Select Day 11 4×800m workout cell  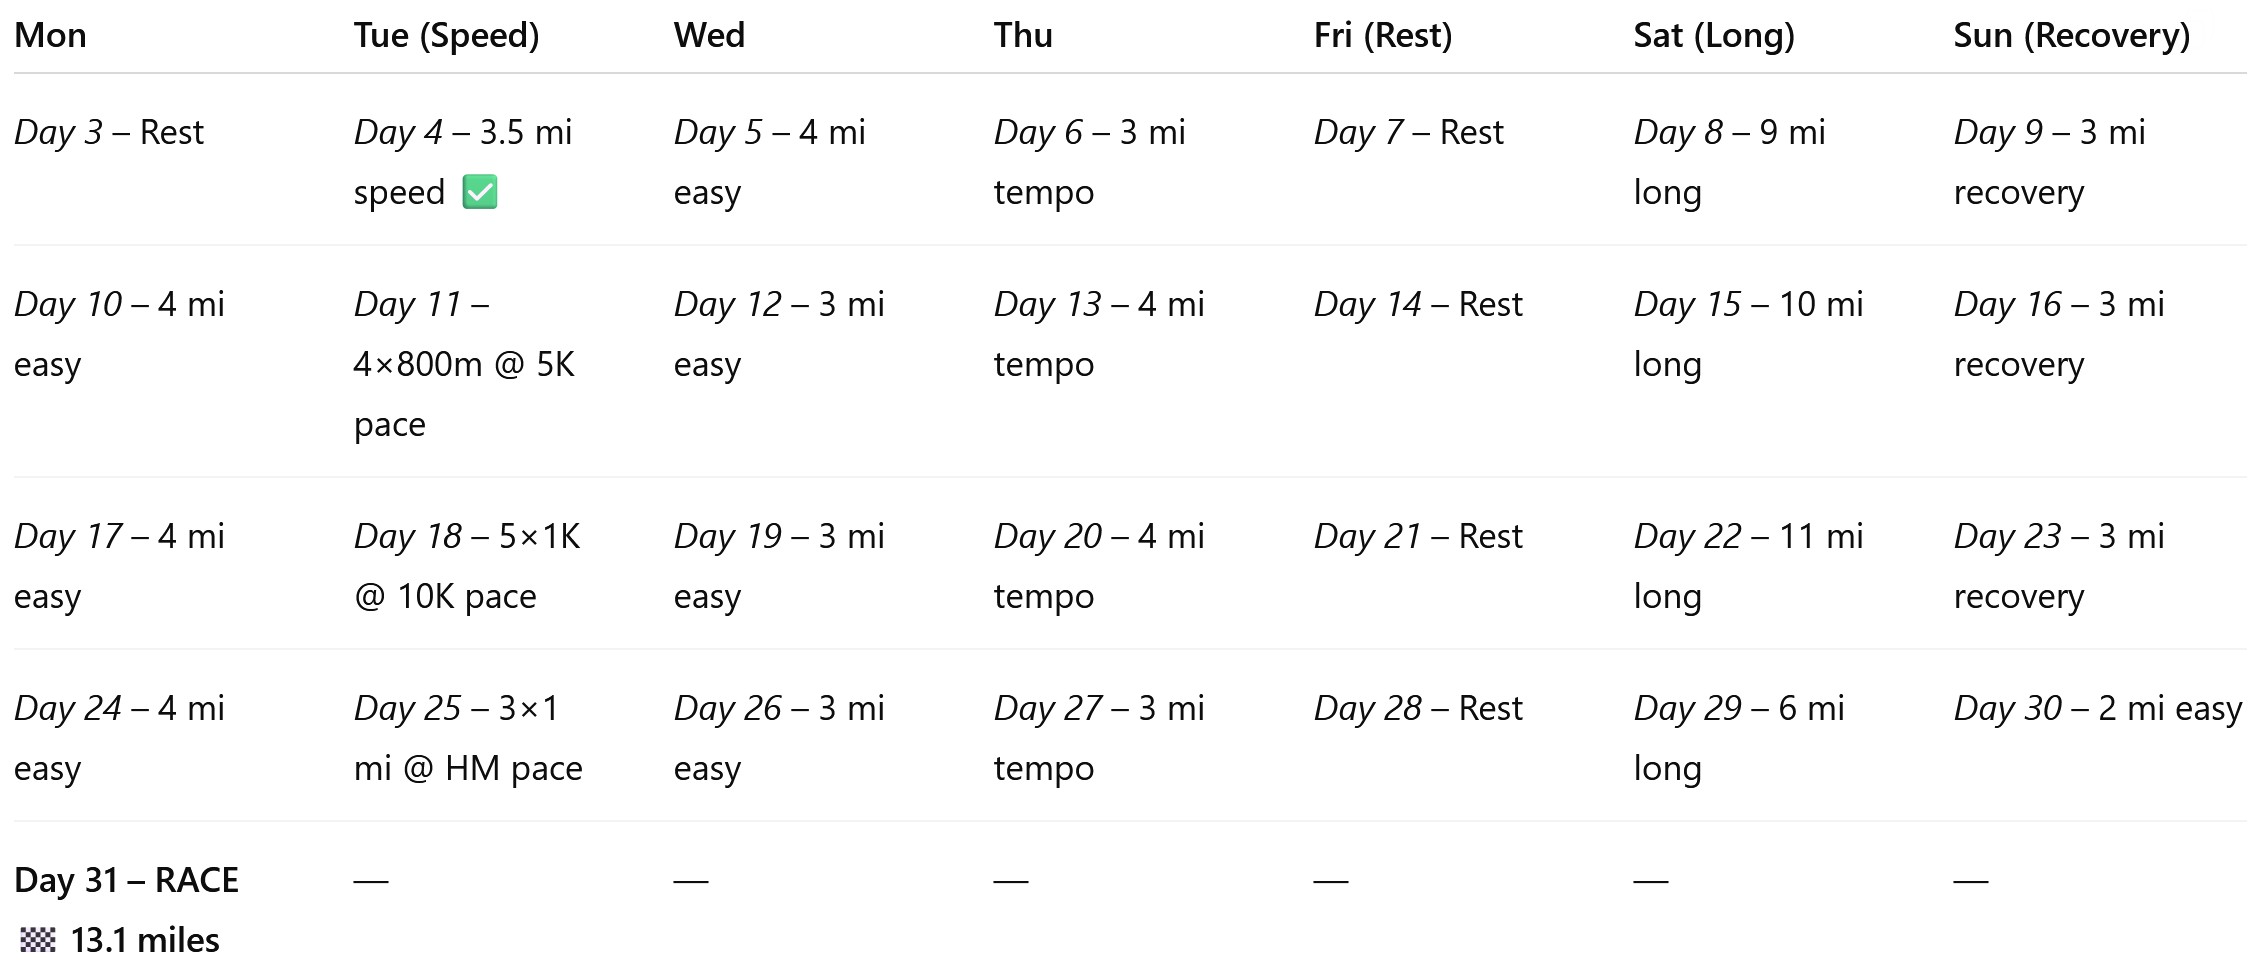(x=463, y=364)
